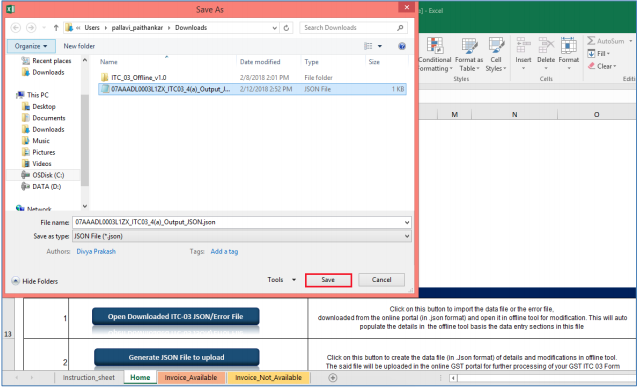Collapse folders with Hide Folders

(x=35, y=281)
